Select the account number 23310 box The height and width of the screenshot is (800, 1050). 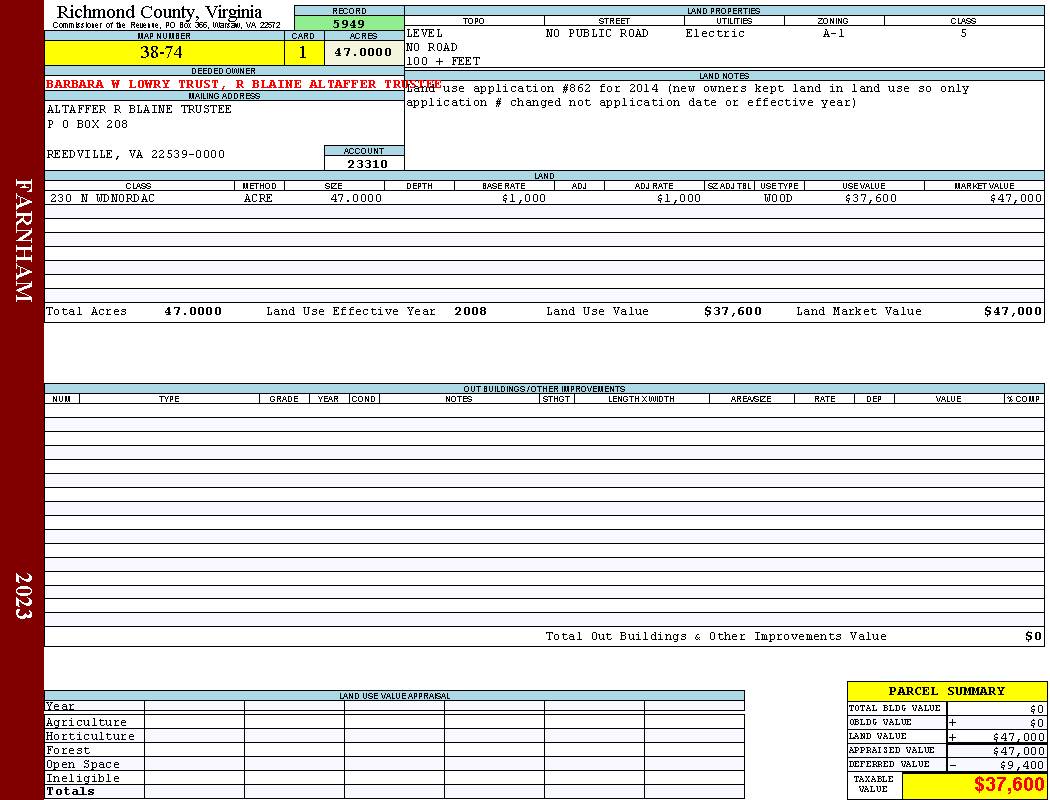coord(366,164)
